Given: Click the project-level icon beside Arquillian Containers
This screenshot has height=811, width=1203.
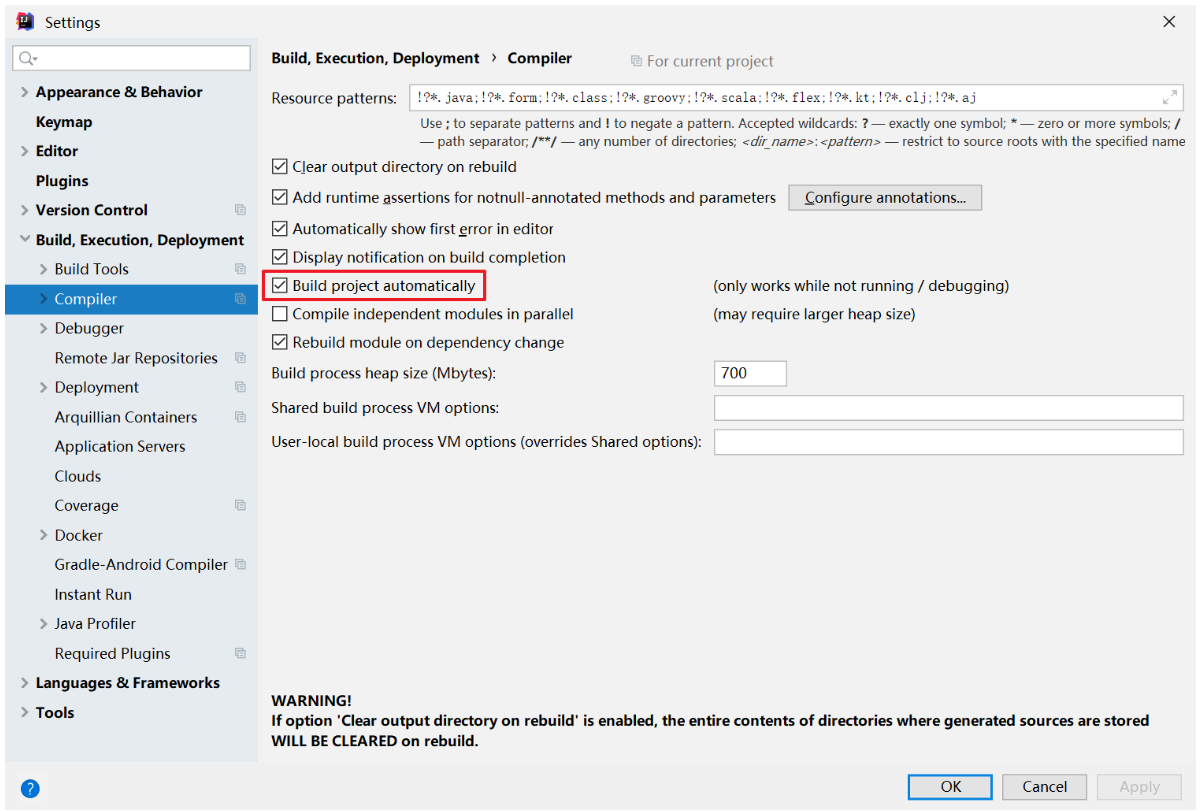Looking at the screenshot, I should coord(240,417).
